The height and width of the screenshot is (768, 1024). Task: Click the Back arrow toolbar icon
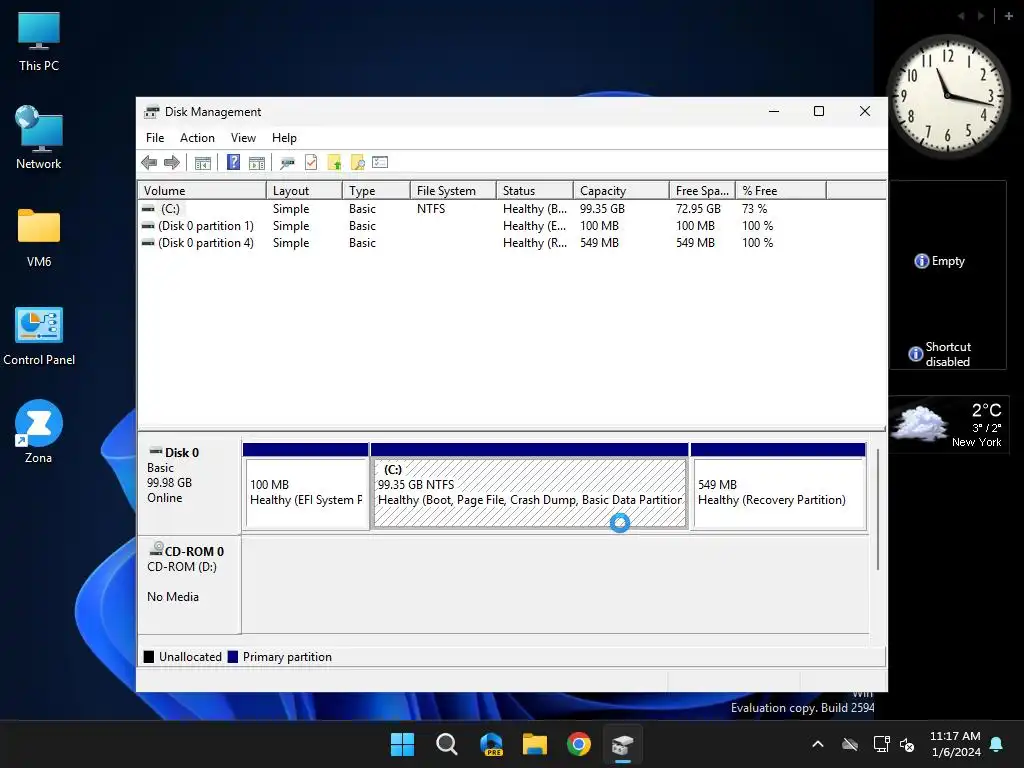click(x=149, y=163)
